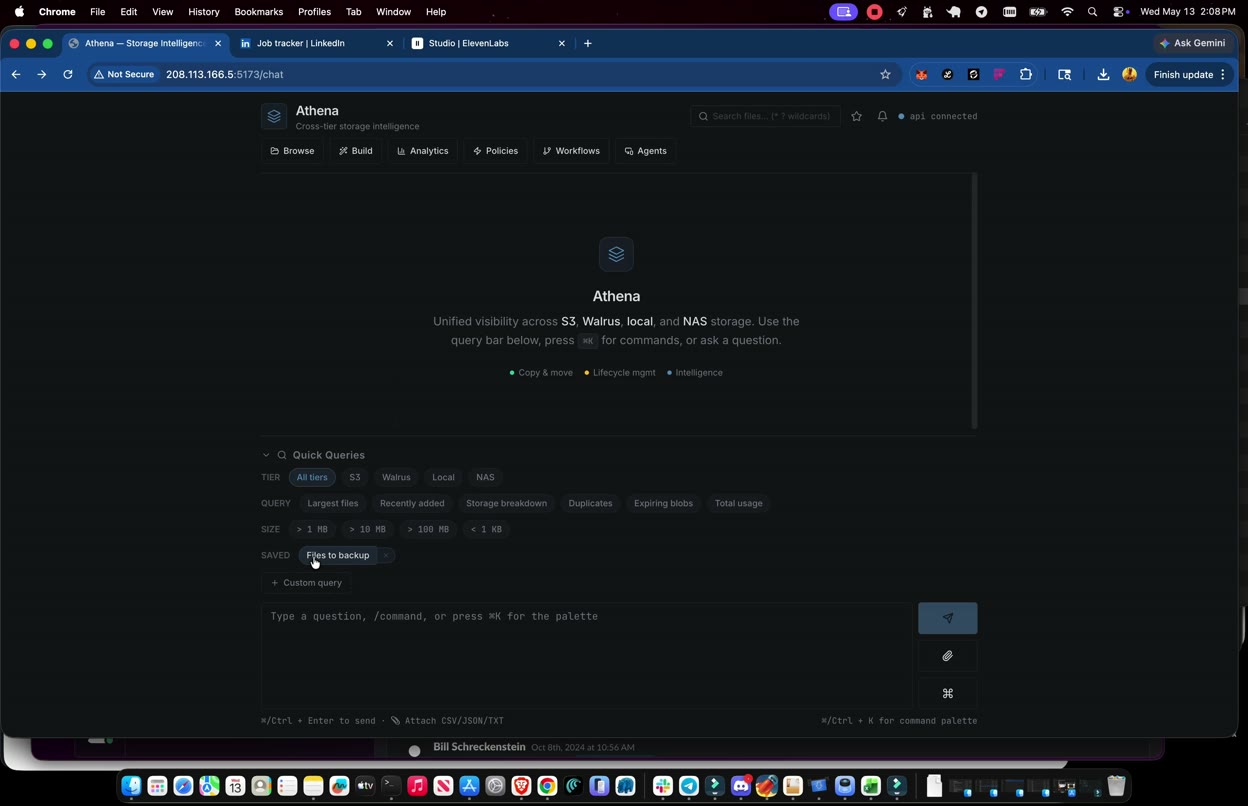
Task: Click the large Athena logo in center
Action: [x=616, y=254]
